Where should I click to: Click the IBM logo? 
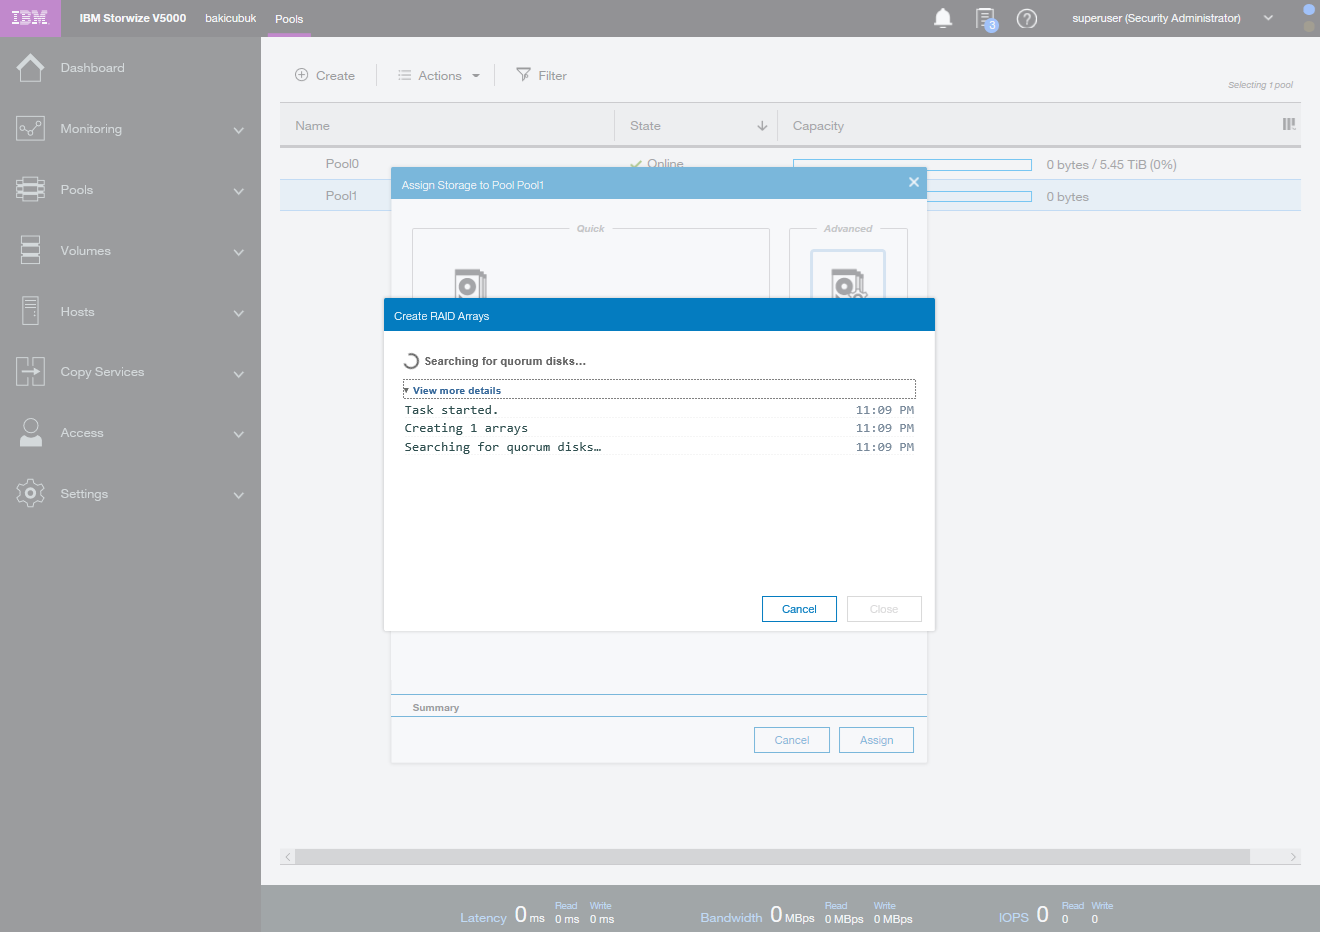(x=30, y=18)
